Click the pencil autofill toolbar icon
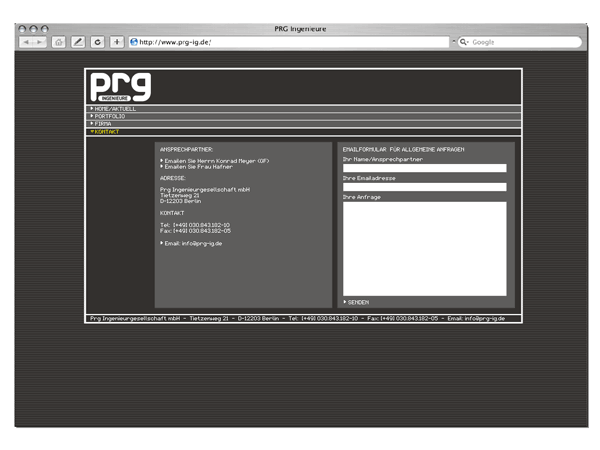The image size is (600, 450). tap(78, 42)
